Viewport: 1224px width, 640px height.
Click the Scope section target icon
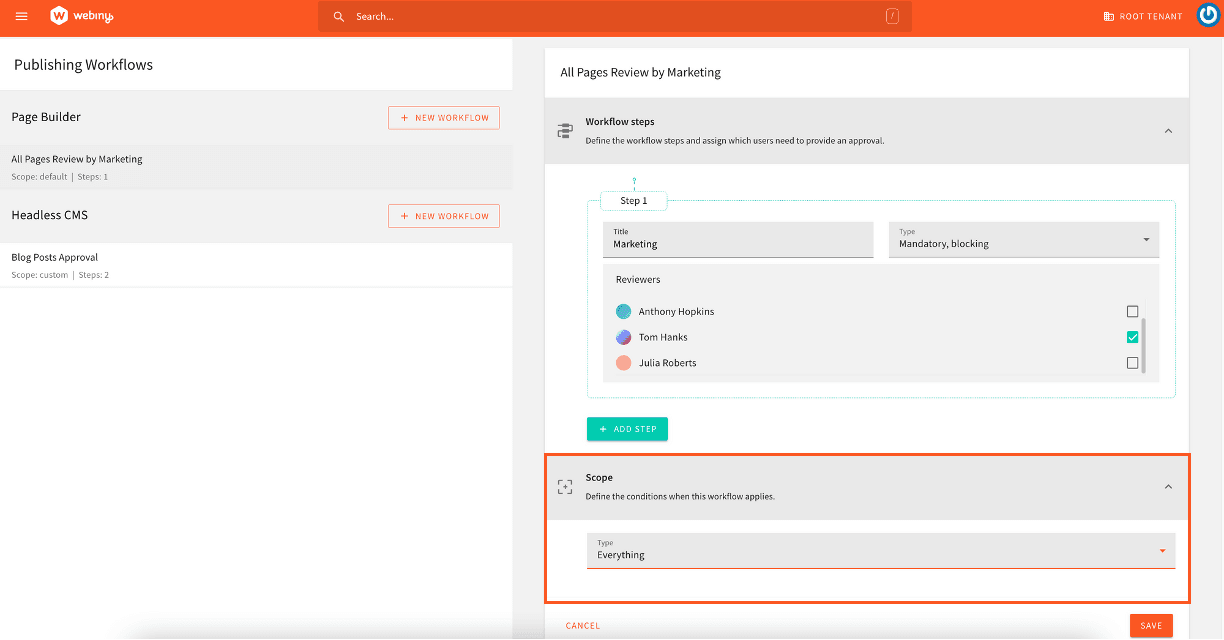(x=565, y=487)
